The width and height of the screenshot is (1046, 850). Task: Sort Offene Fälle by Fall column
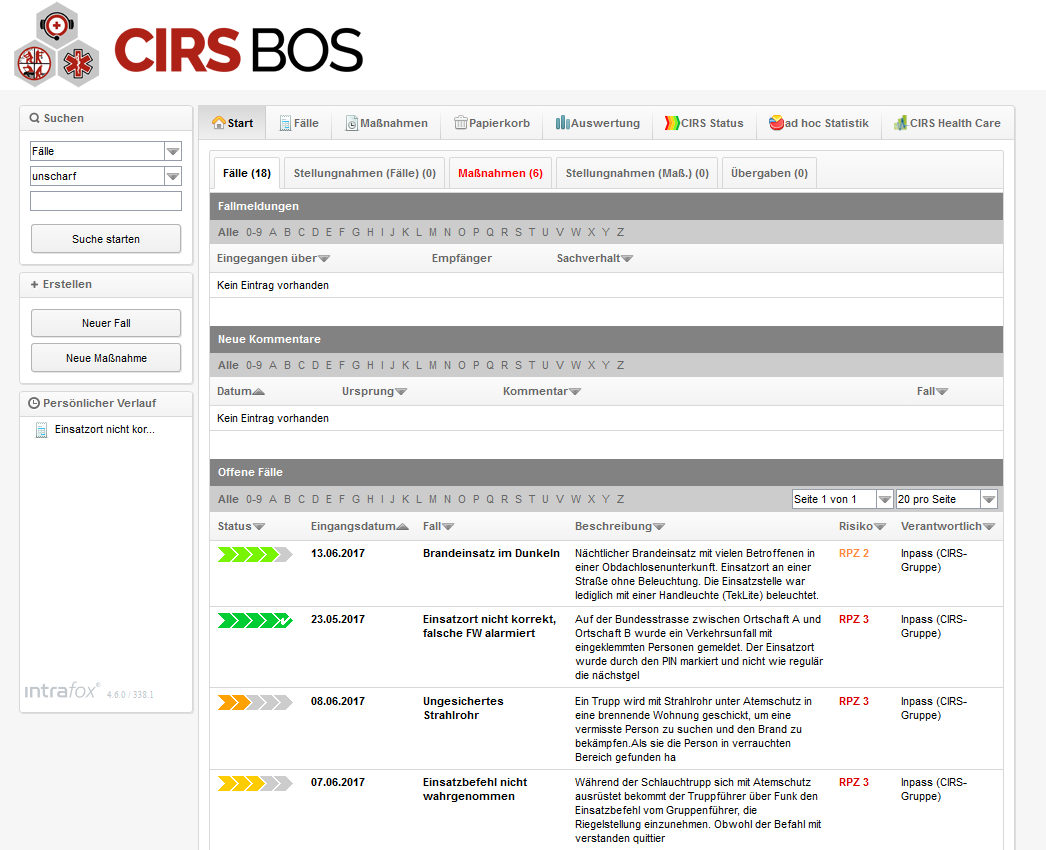(x=438, y=526)
